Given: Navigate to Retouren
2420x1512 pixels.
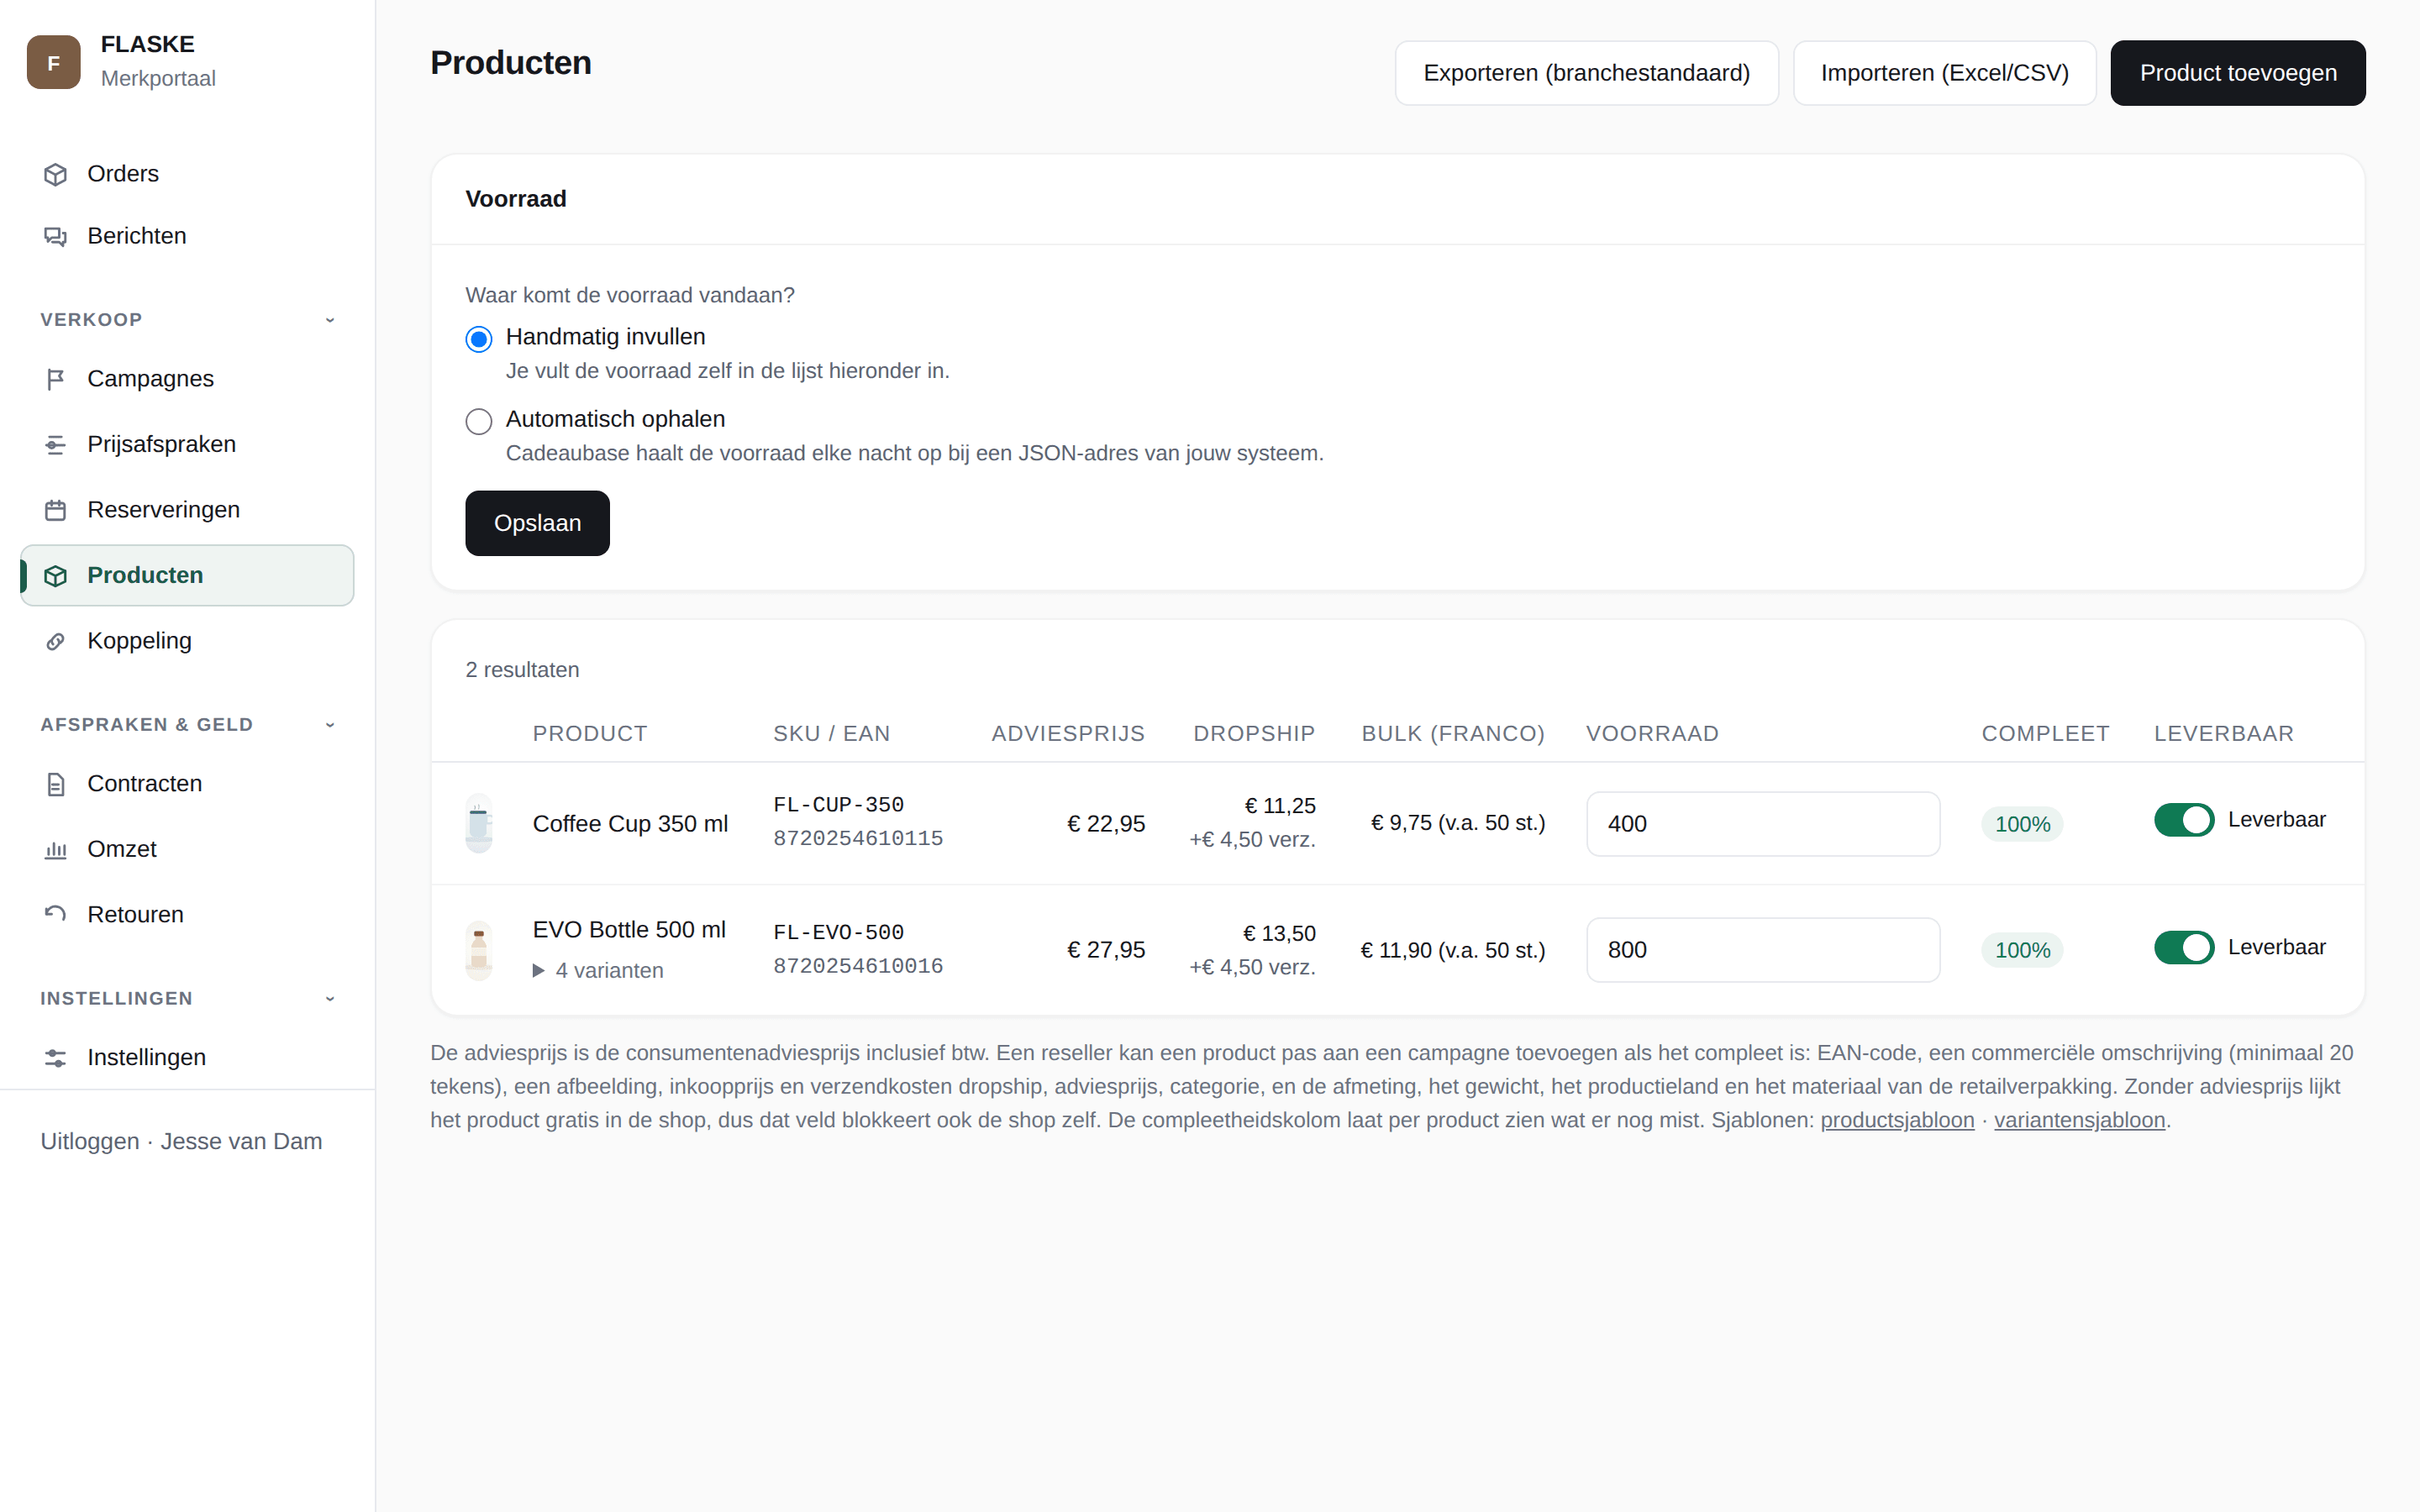Looking at the screenshot, I should tap(187, 915).
